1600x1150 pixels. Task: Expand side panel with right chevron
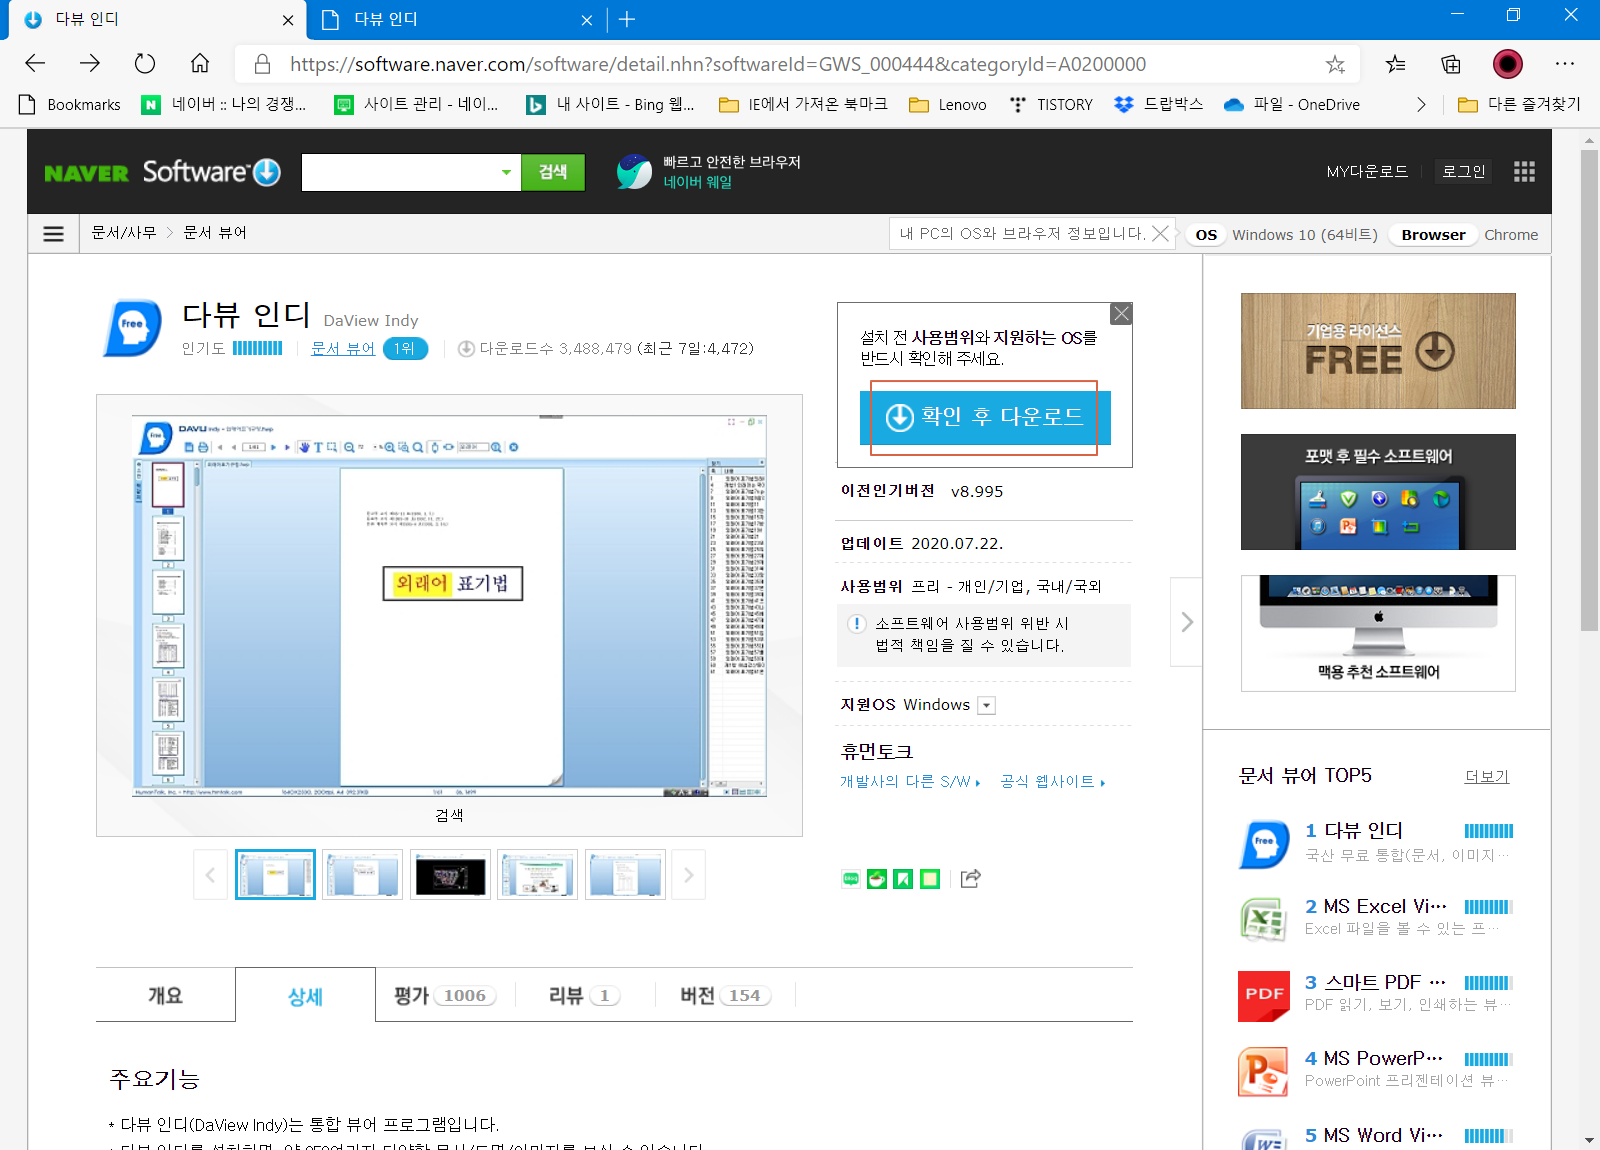(1187, 622)
